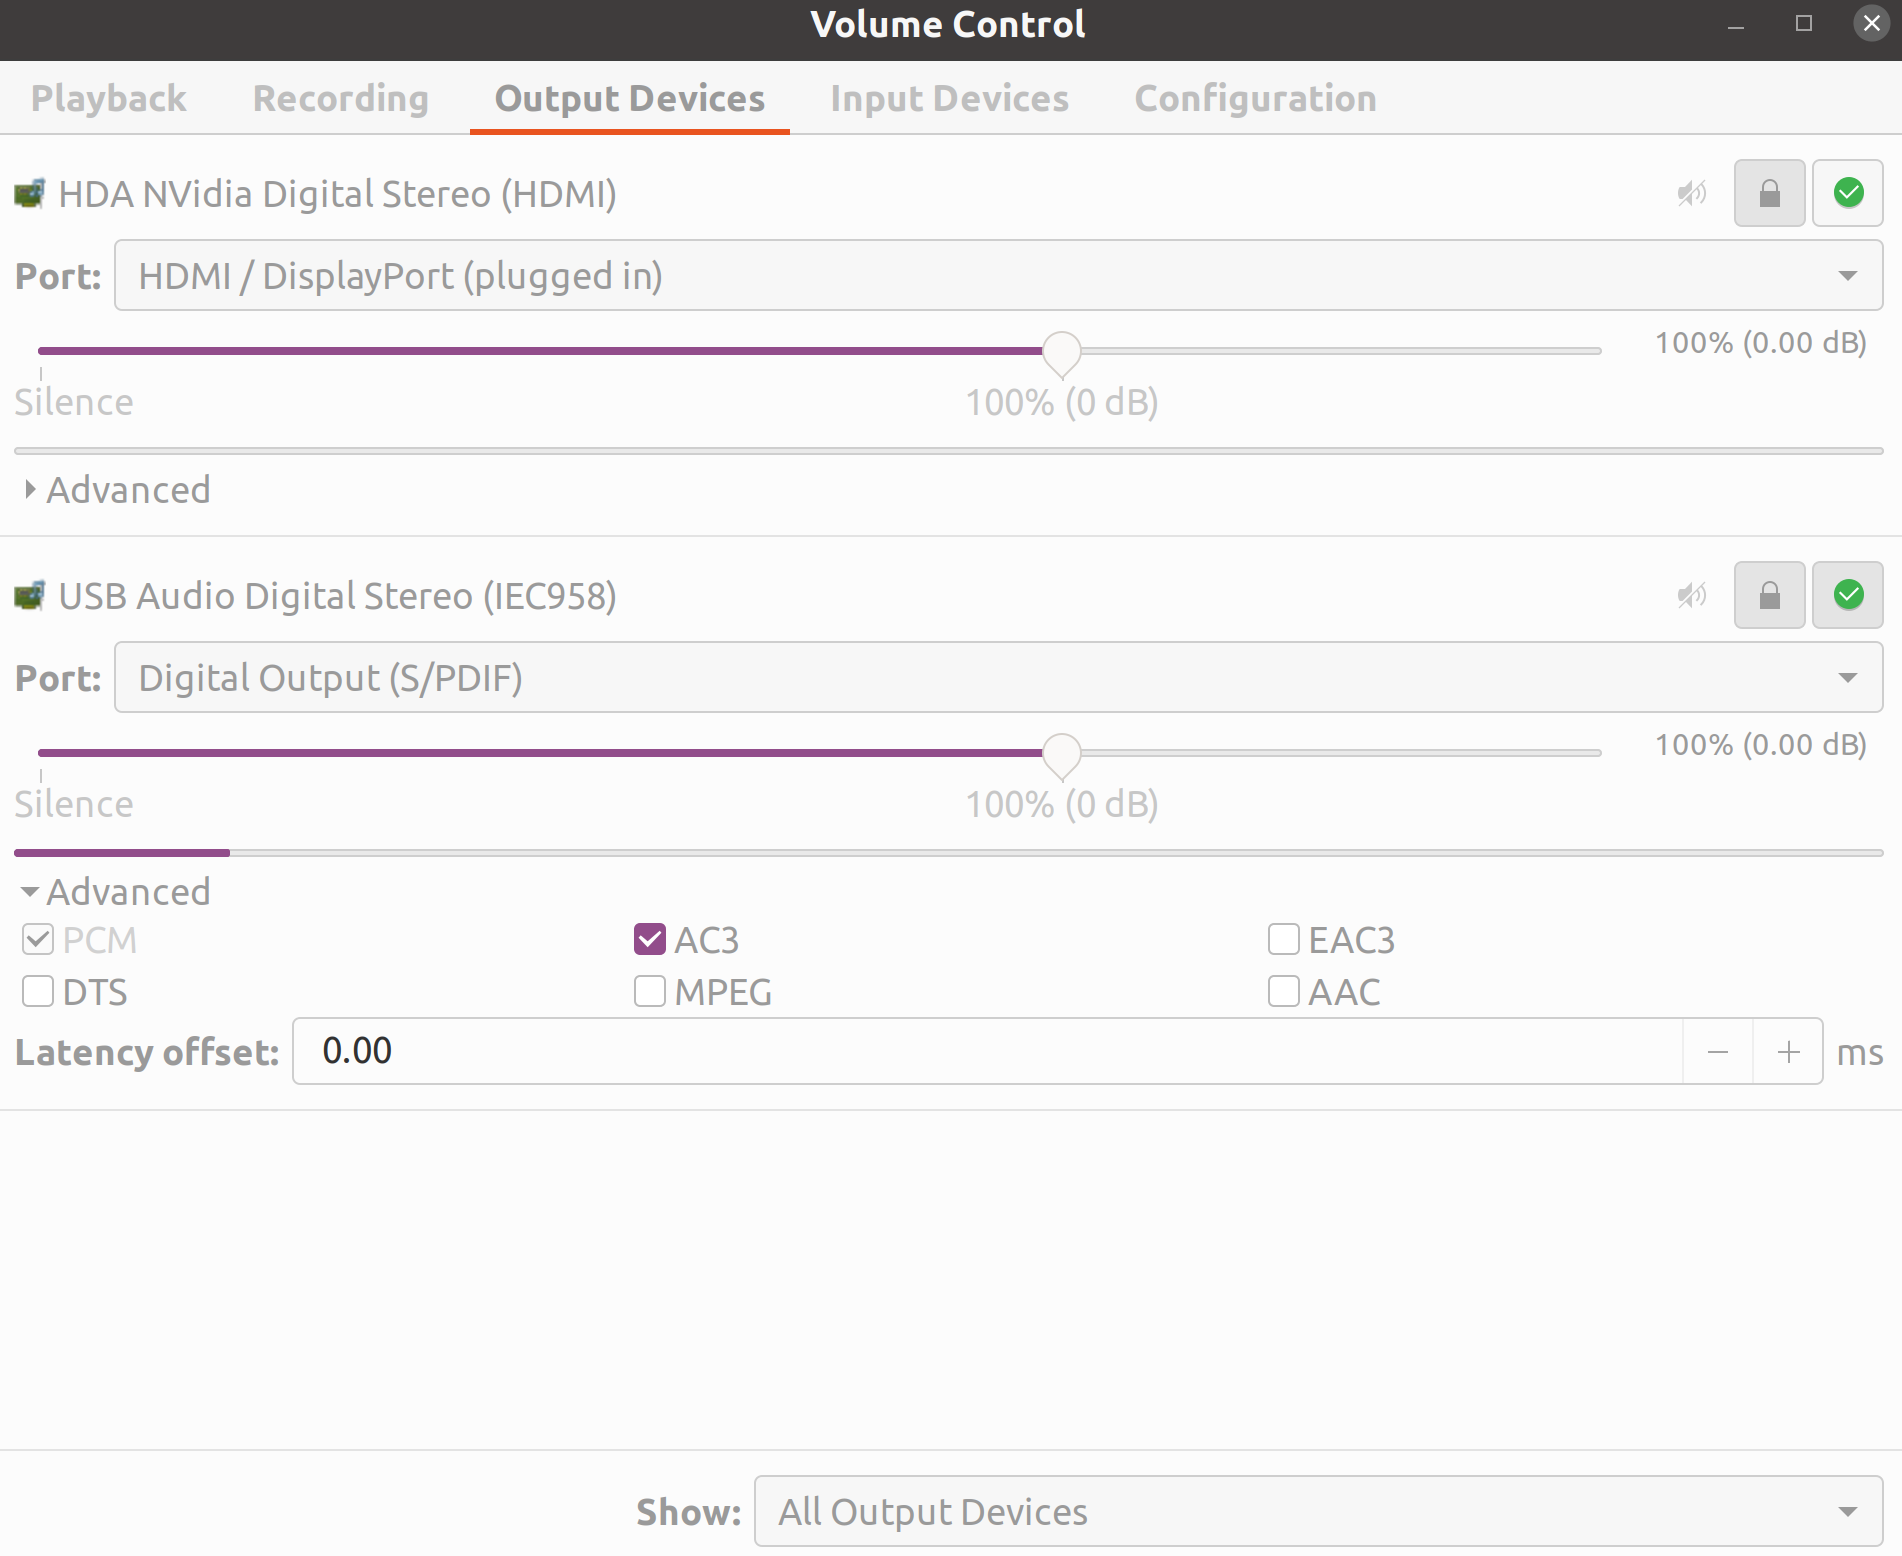Viewport: 1902px width, 1556px height.
Task: Expand Advanced section under HDA NVidia
Action: tap(116, 490)
